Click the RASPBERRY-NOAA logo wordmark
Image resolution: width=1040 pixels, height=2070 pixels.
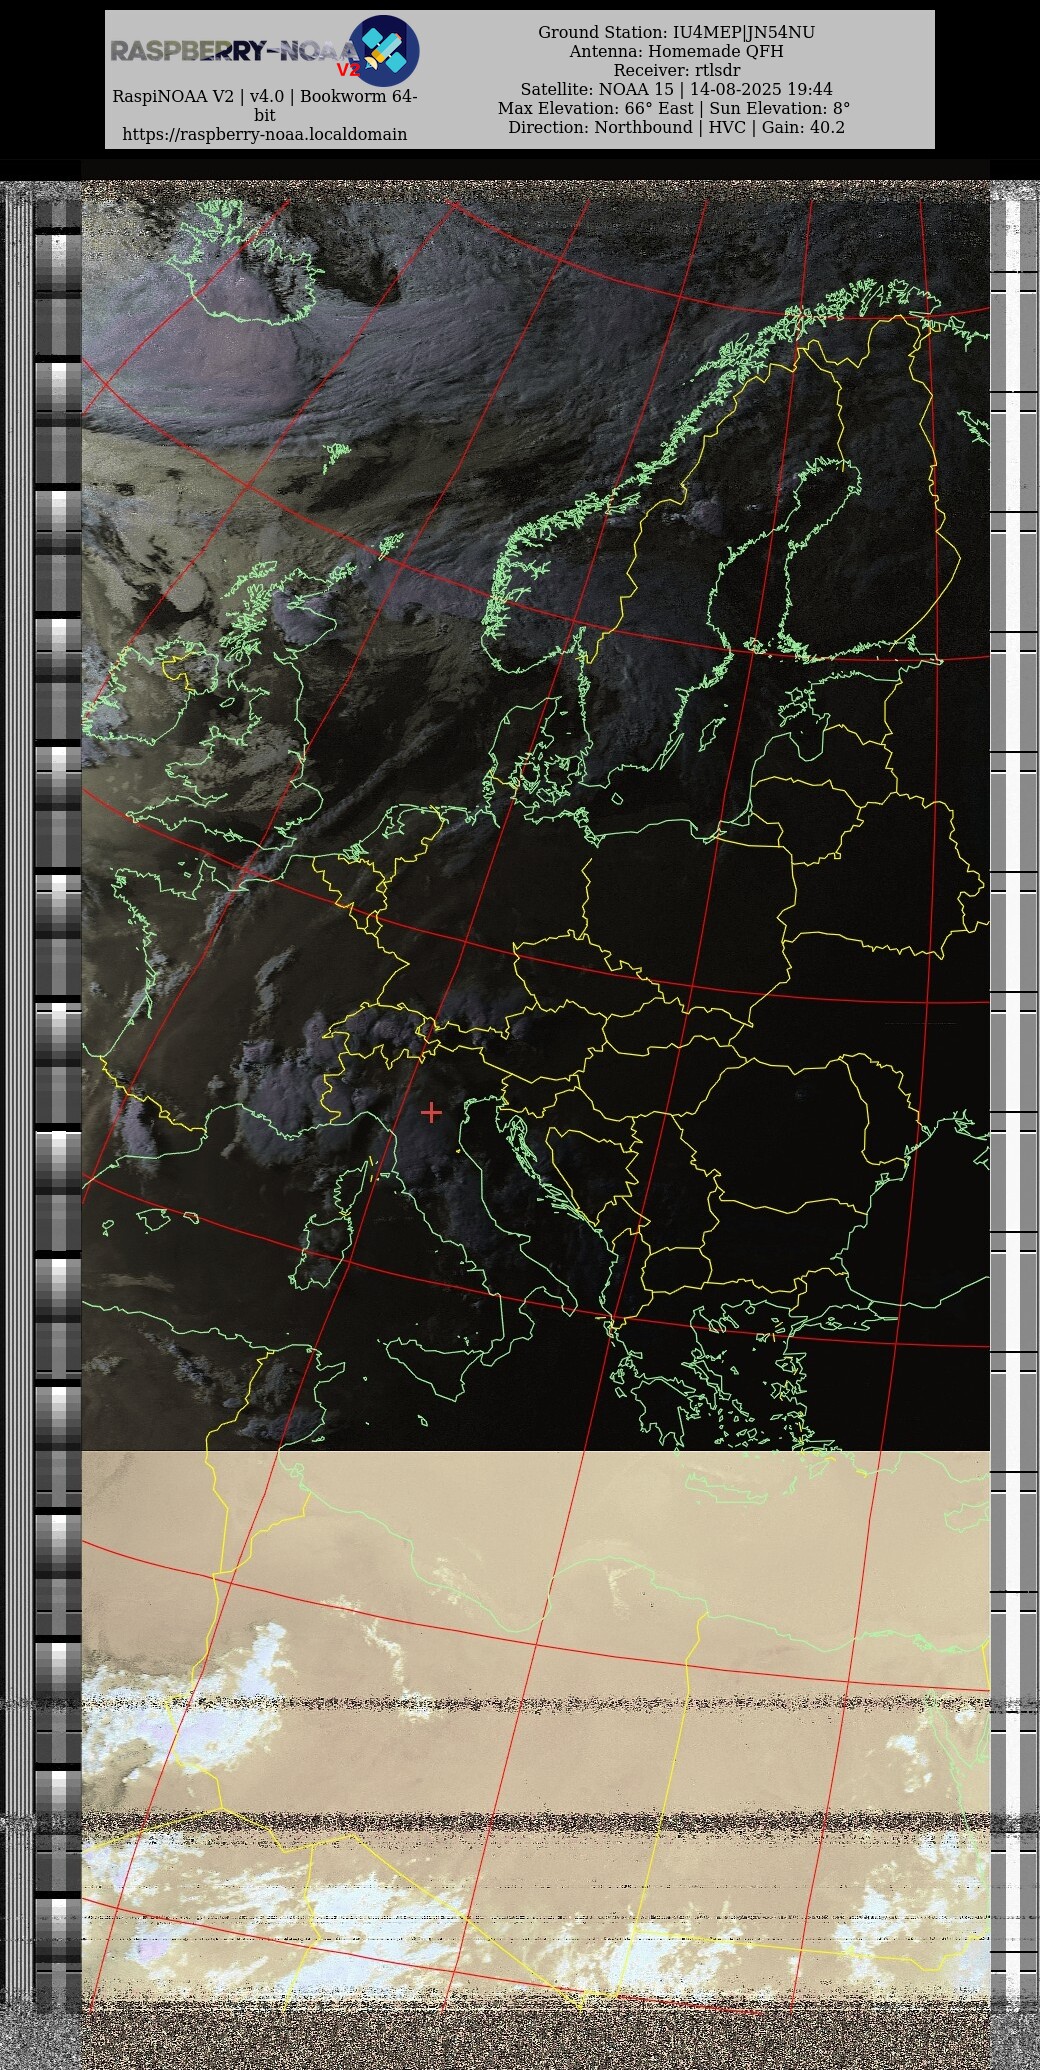pos(235,51)
